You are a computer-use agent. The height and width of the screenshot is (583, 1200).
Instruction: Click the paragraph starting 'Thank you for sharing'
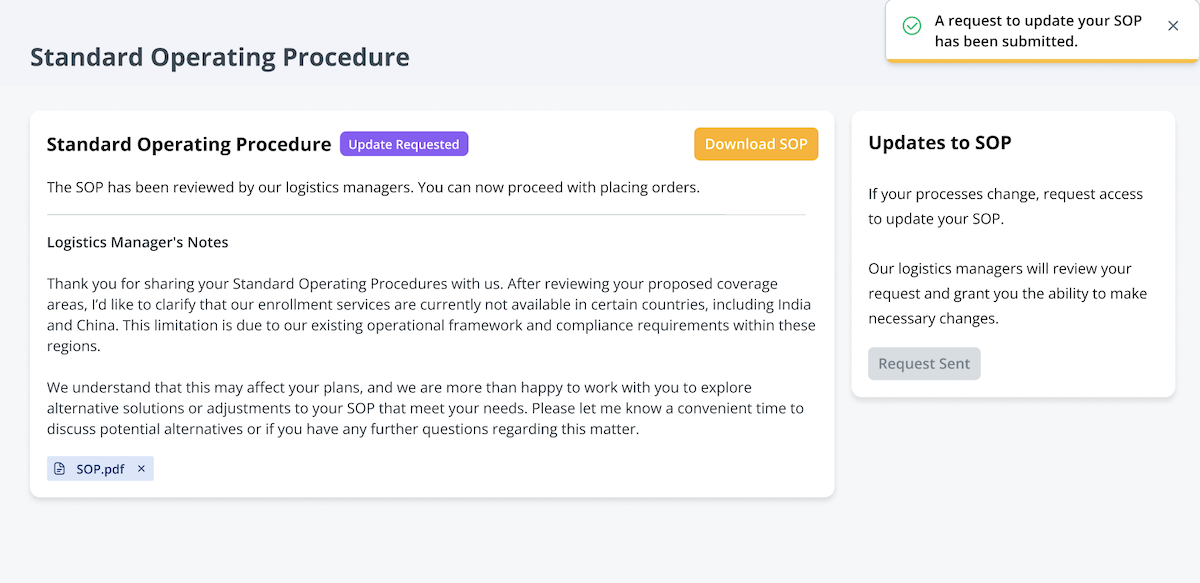click(x=431, y=315)
